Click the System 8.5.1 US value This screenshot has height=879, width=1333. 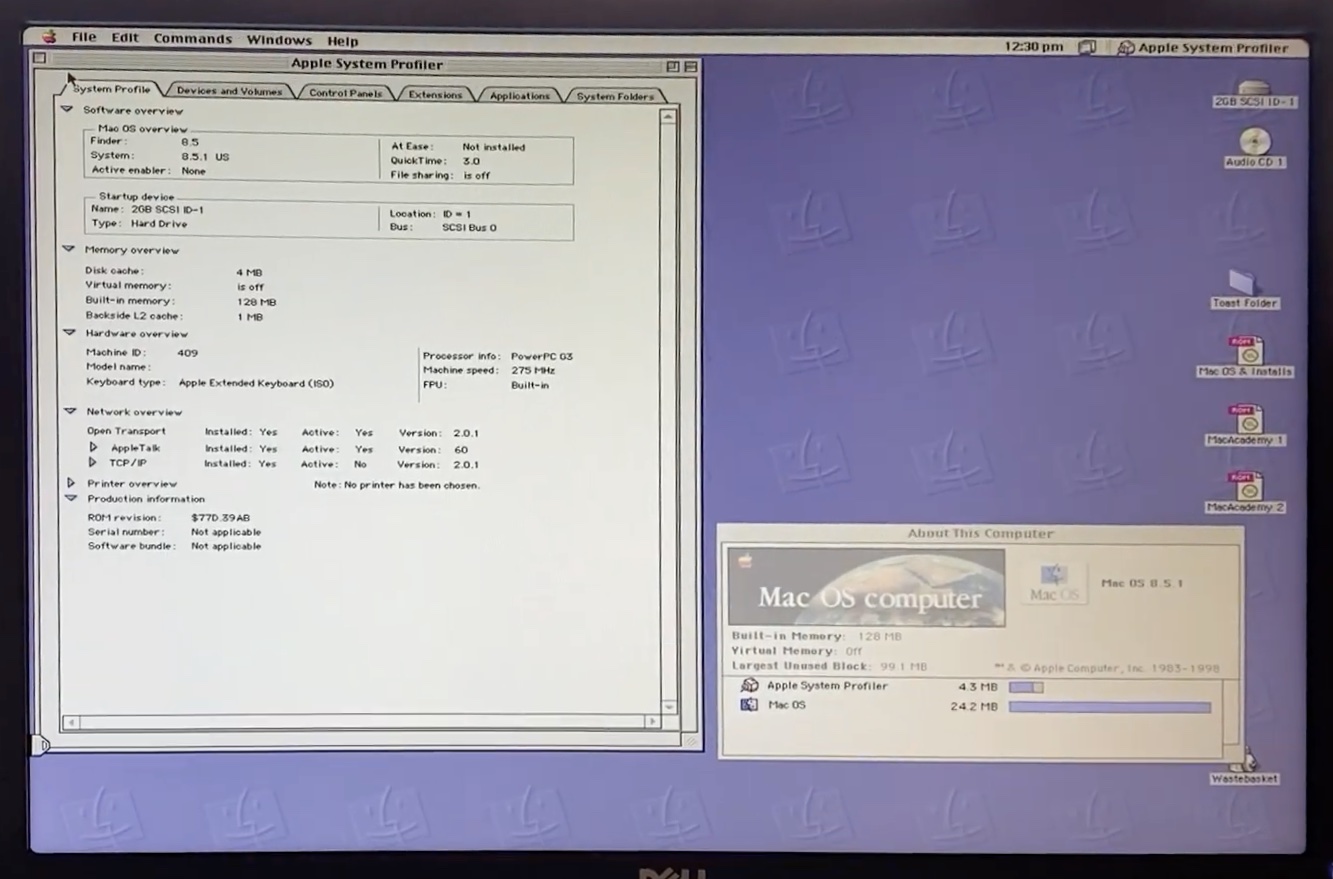pos(205,157)
